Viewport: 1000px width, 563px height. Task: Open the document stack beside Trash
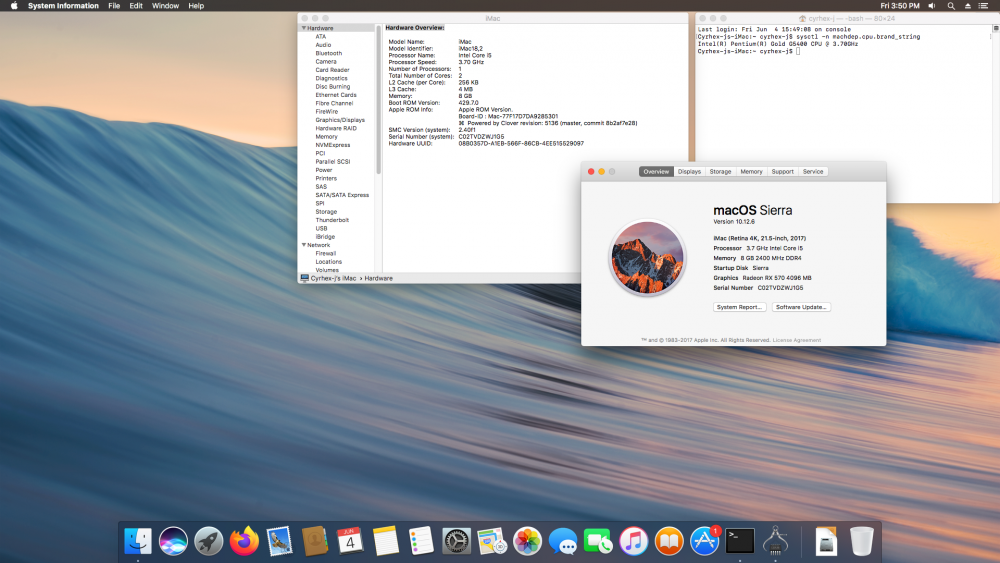point(826,541)
